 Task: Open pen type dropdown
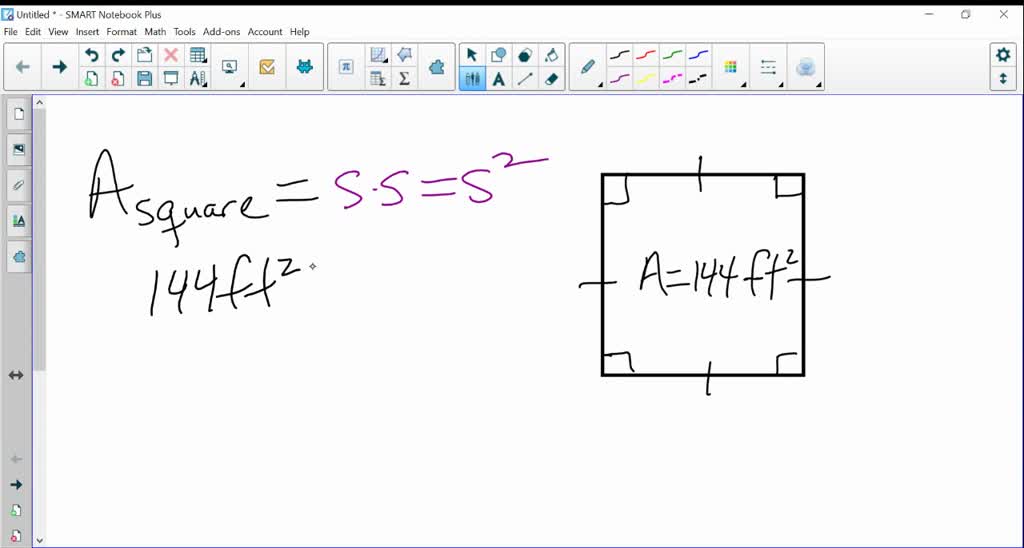coord(588,67)
